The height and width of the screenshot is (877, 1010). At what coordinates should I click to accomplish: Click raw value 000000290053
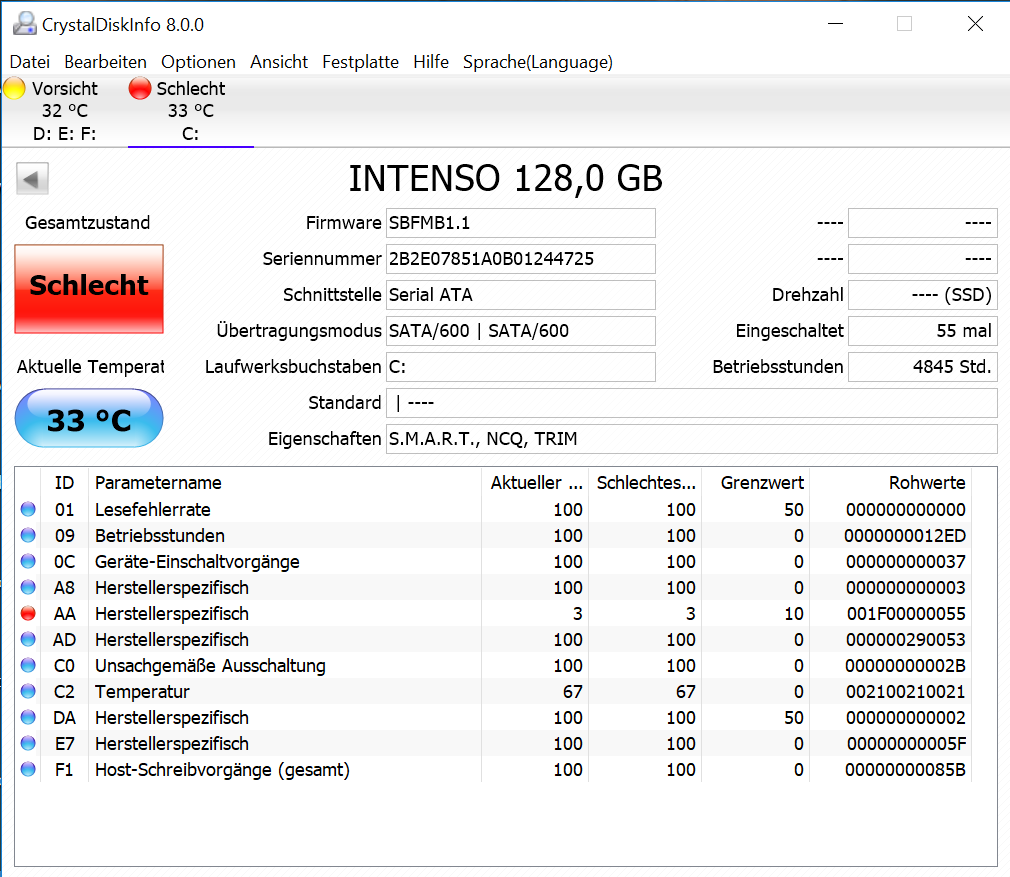click(906, 639)
